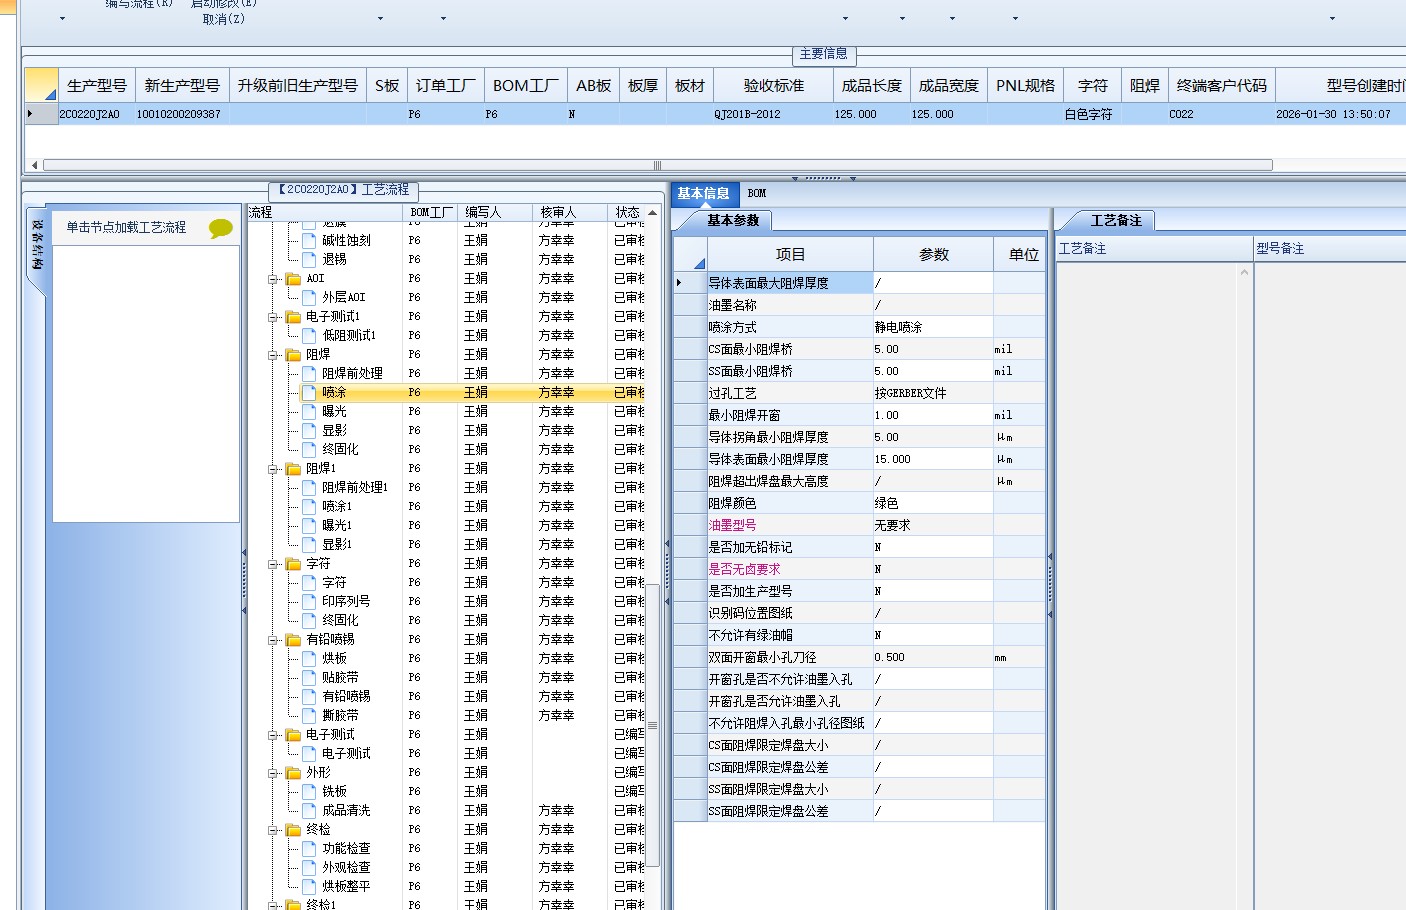Click the document icon beside 铣板
Screen dimensions: 1406x910
309,792
